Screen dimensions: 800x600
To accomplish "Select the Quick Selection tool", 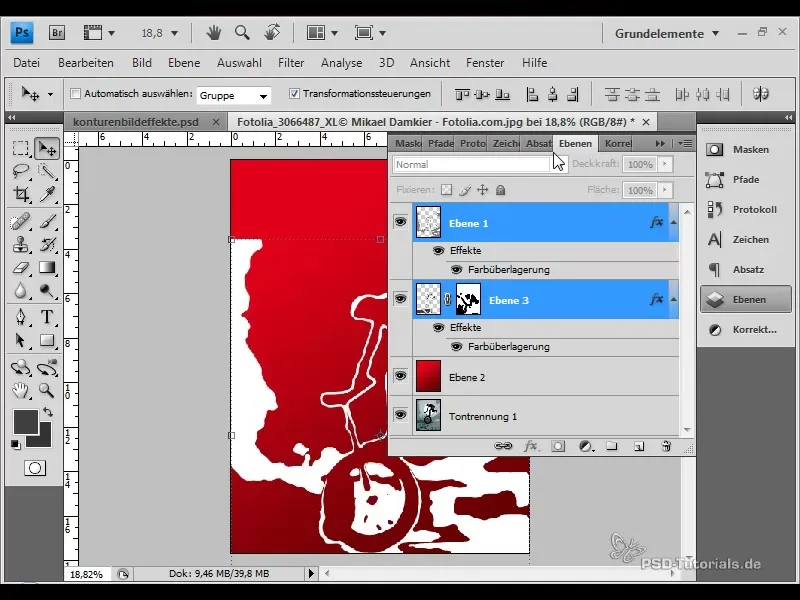I will (47, 171).
